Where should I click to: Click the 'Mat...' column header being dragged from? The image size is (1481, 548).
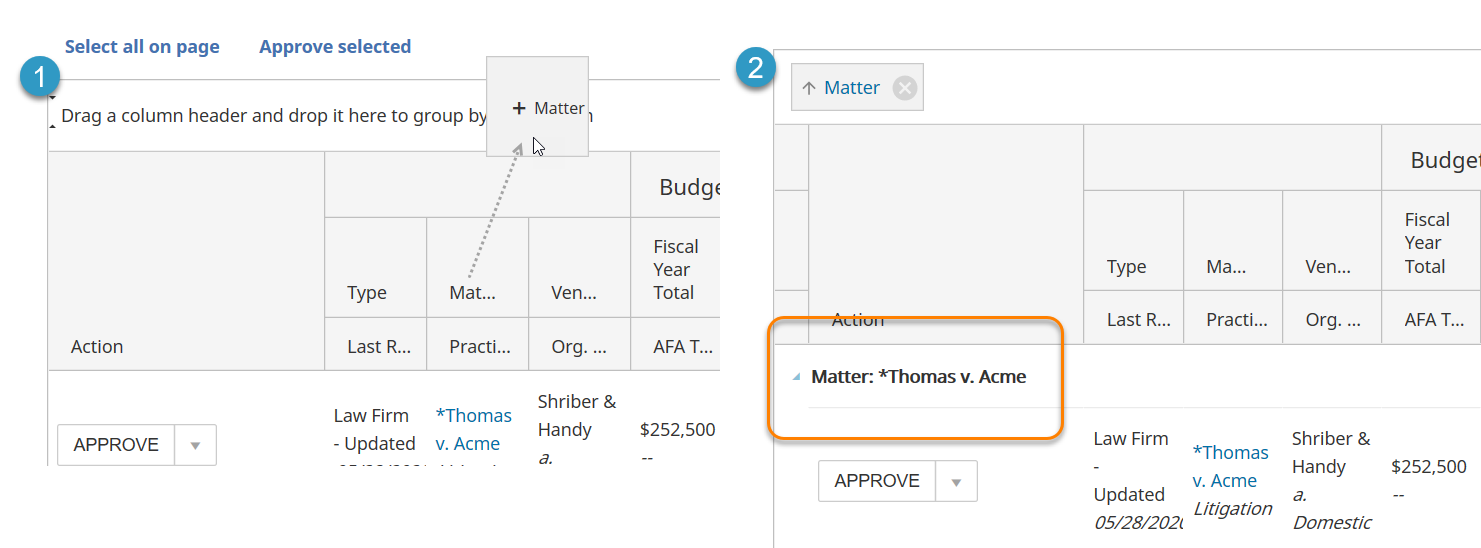[473, 293]
